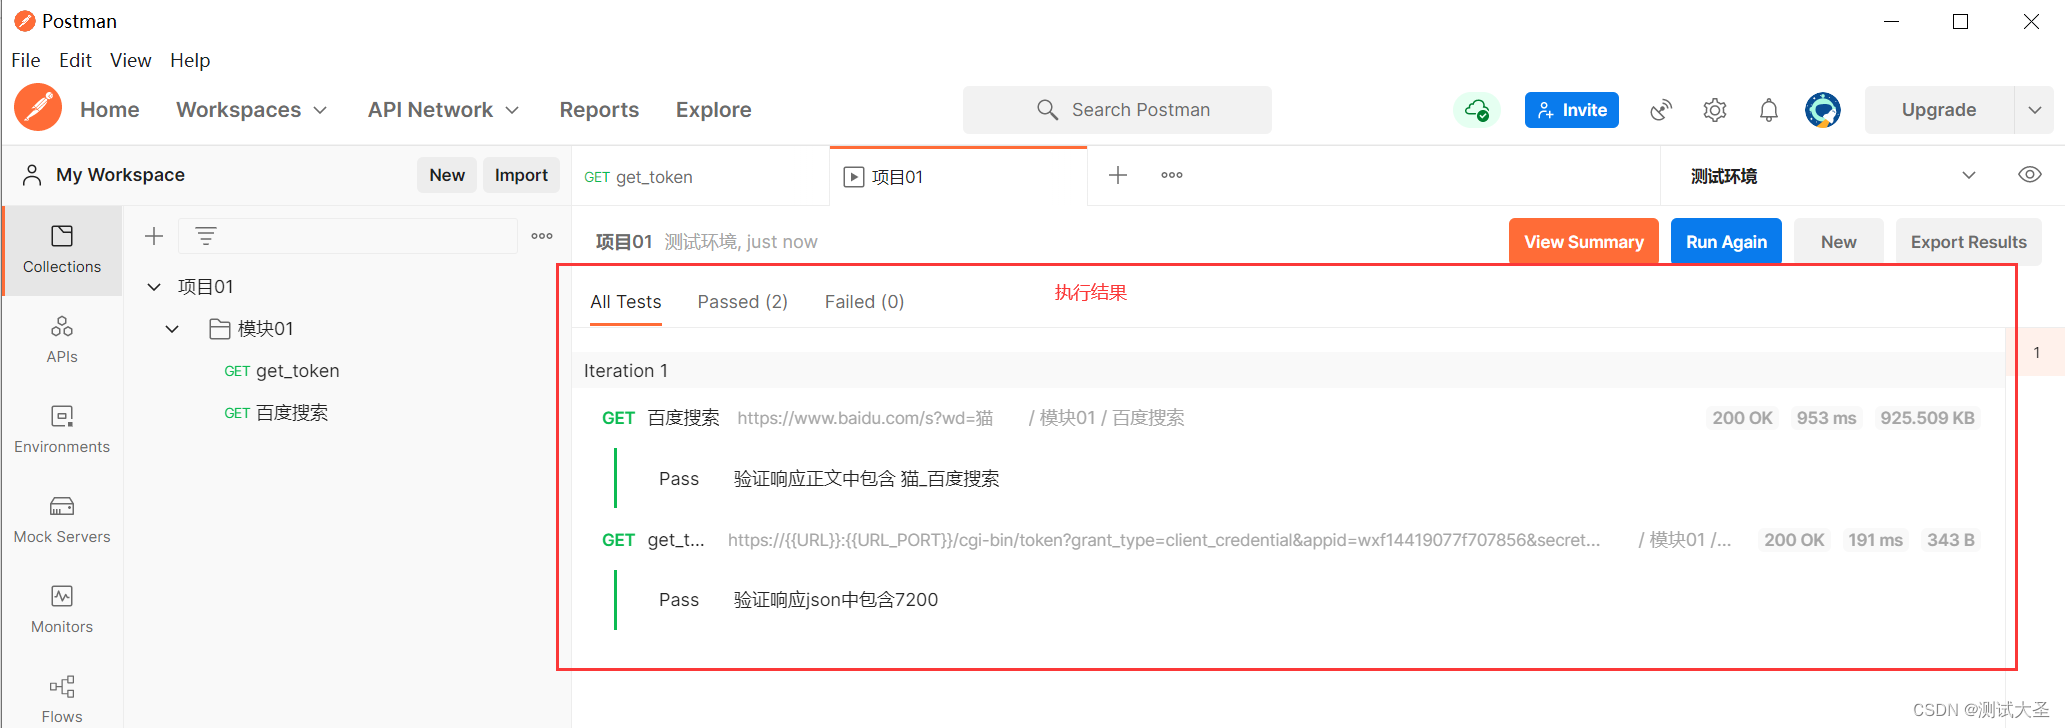Switch to the 项目01 runner tab

pyautogui.click(x=958, y=177)
